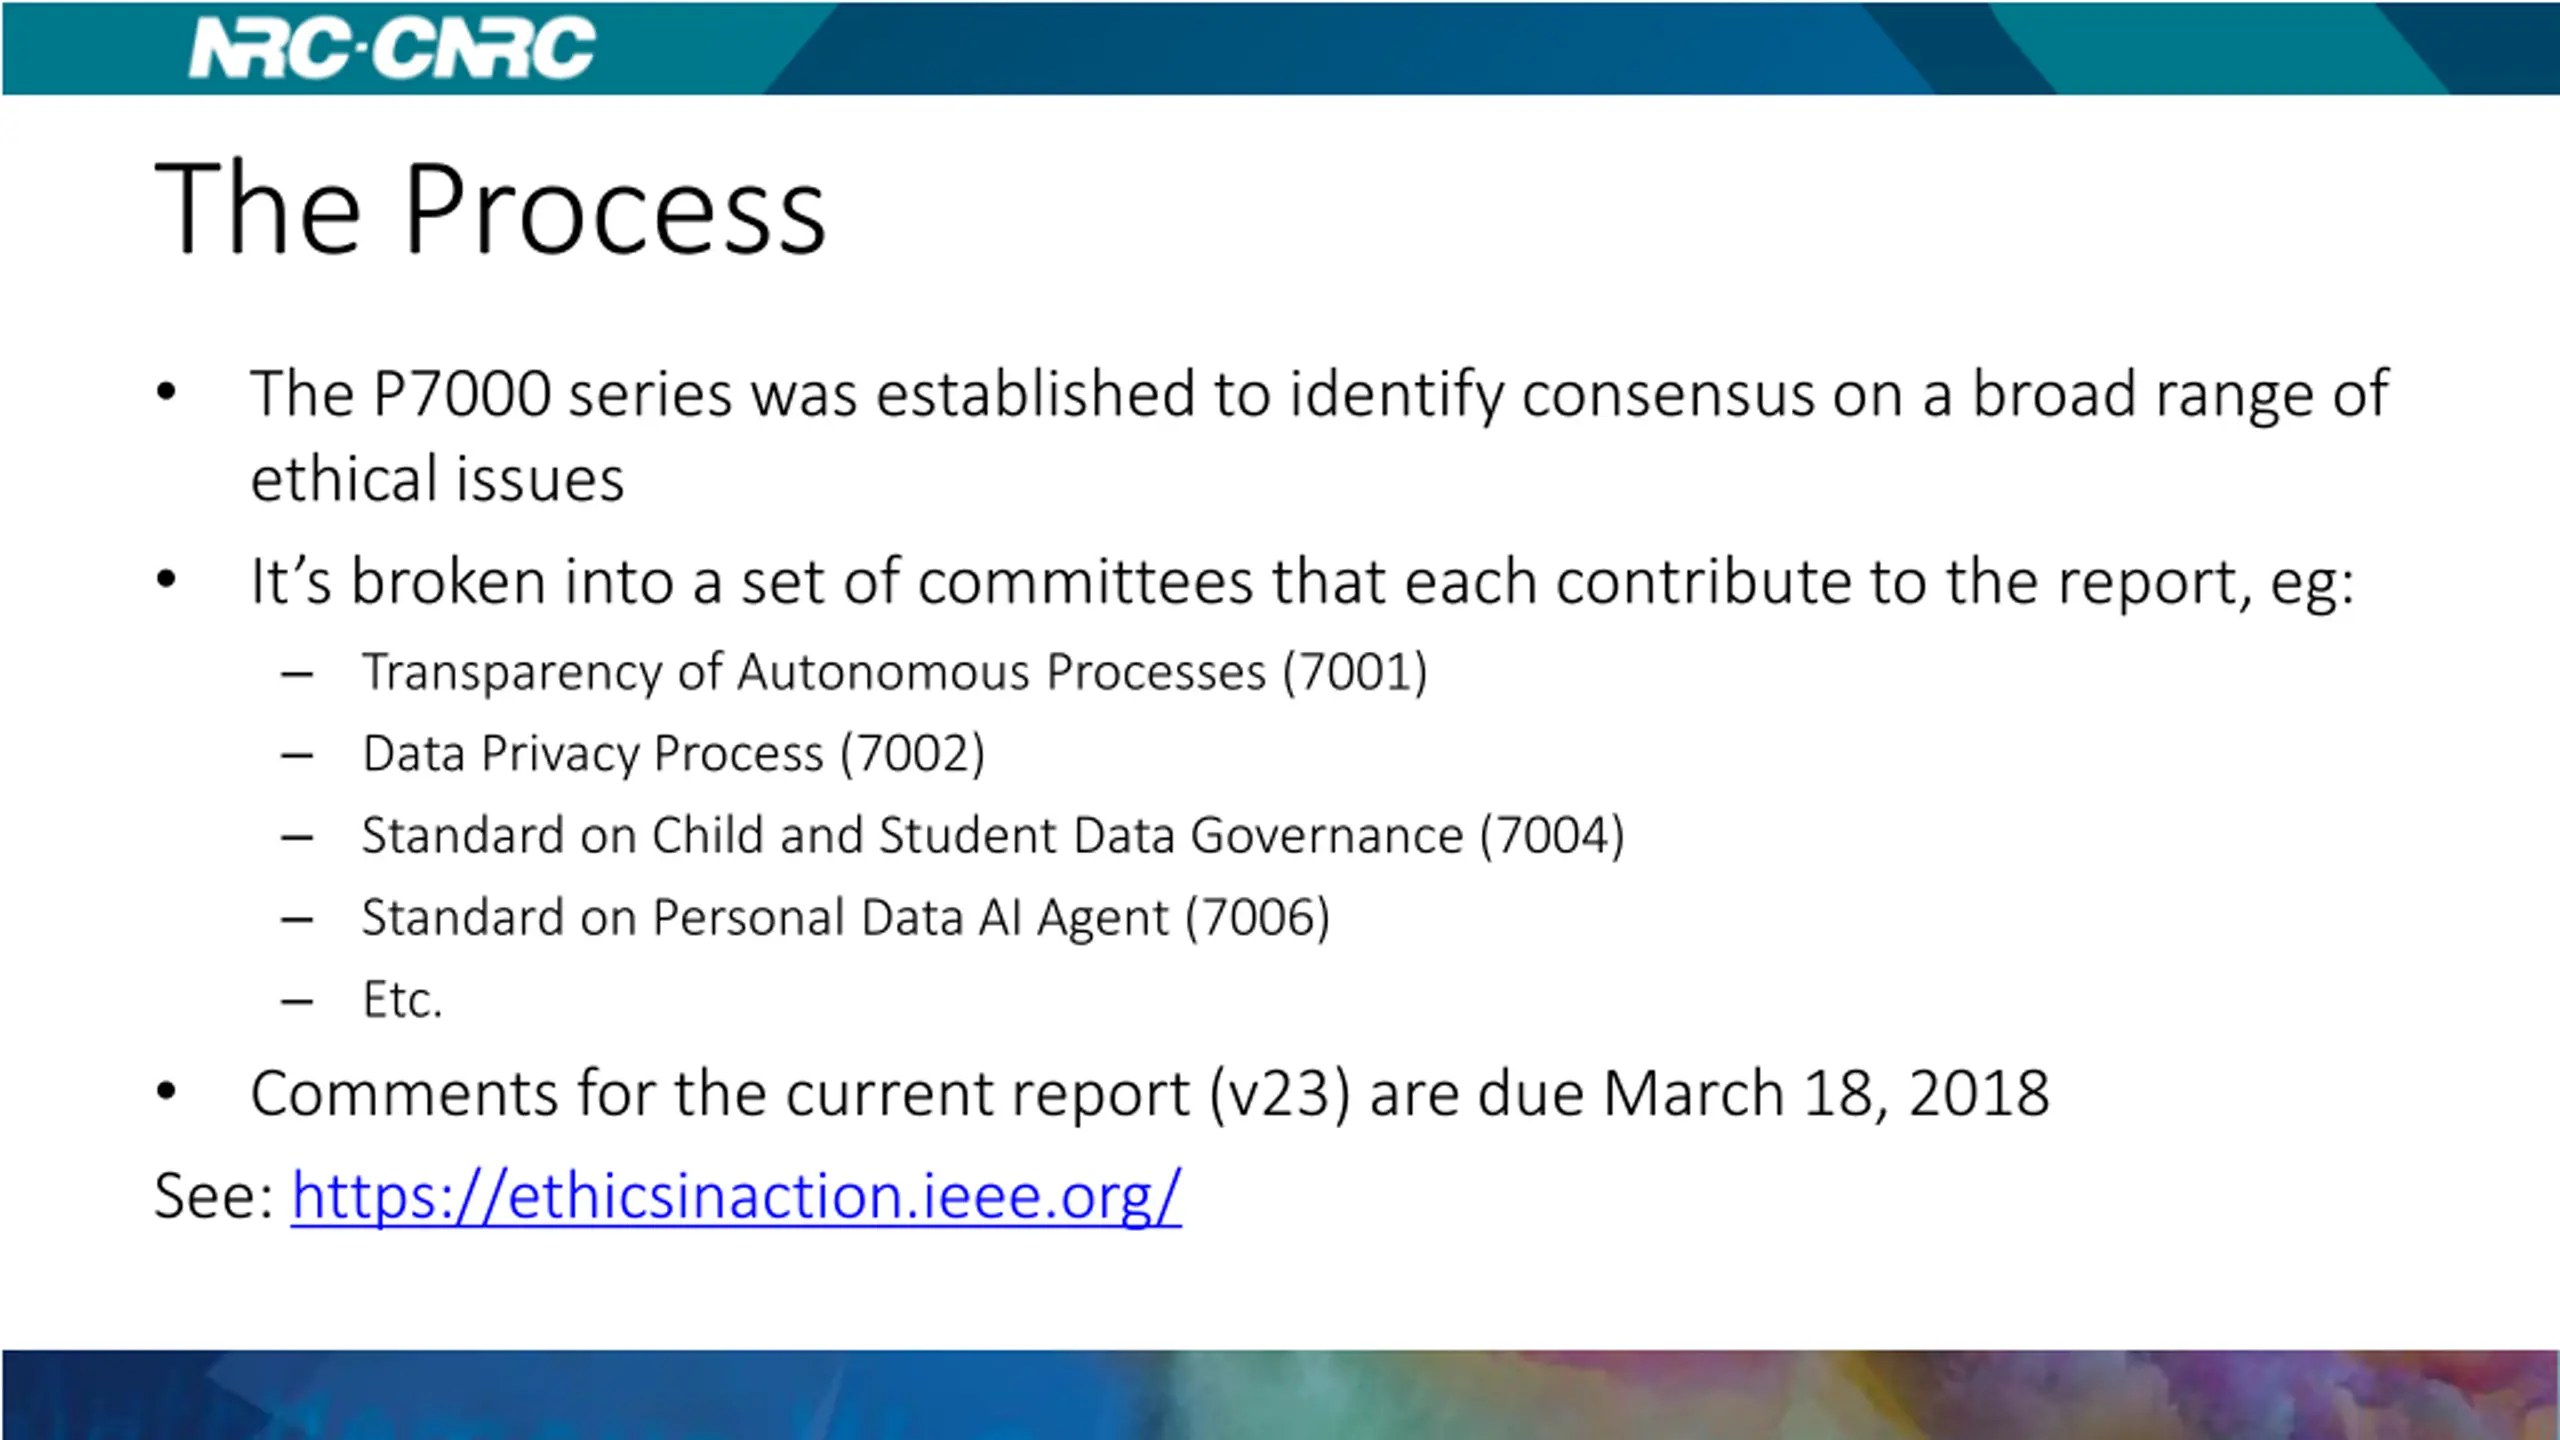
Task: Select Child and Student Data Governance (7004)
Action: tap(993, 836)
